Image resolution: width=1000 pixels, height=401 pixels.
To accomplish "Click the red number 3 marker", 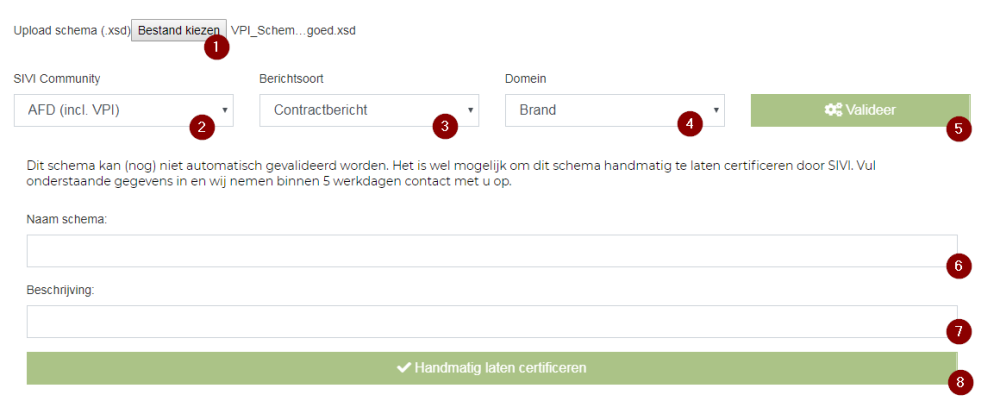I will [444, 126].
